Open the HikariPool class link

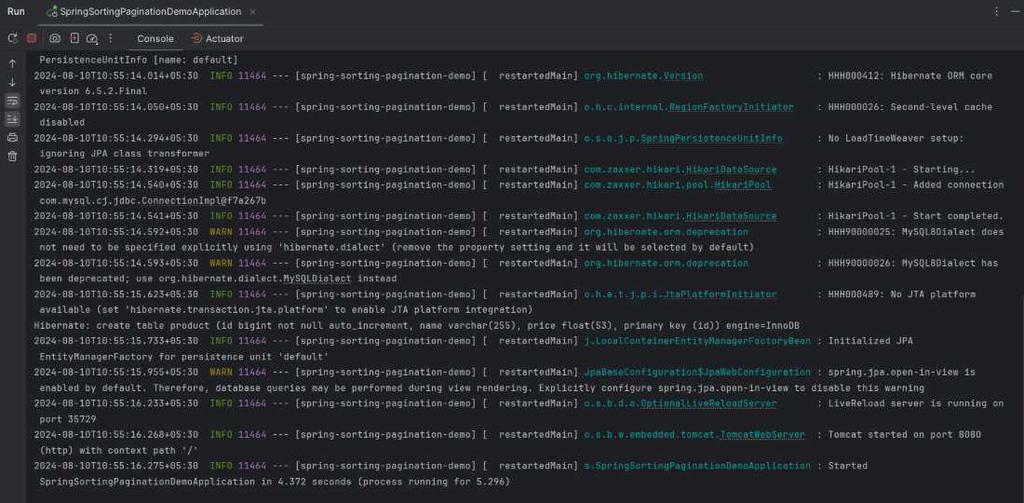[743, 185]
